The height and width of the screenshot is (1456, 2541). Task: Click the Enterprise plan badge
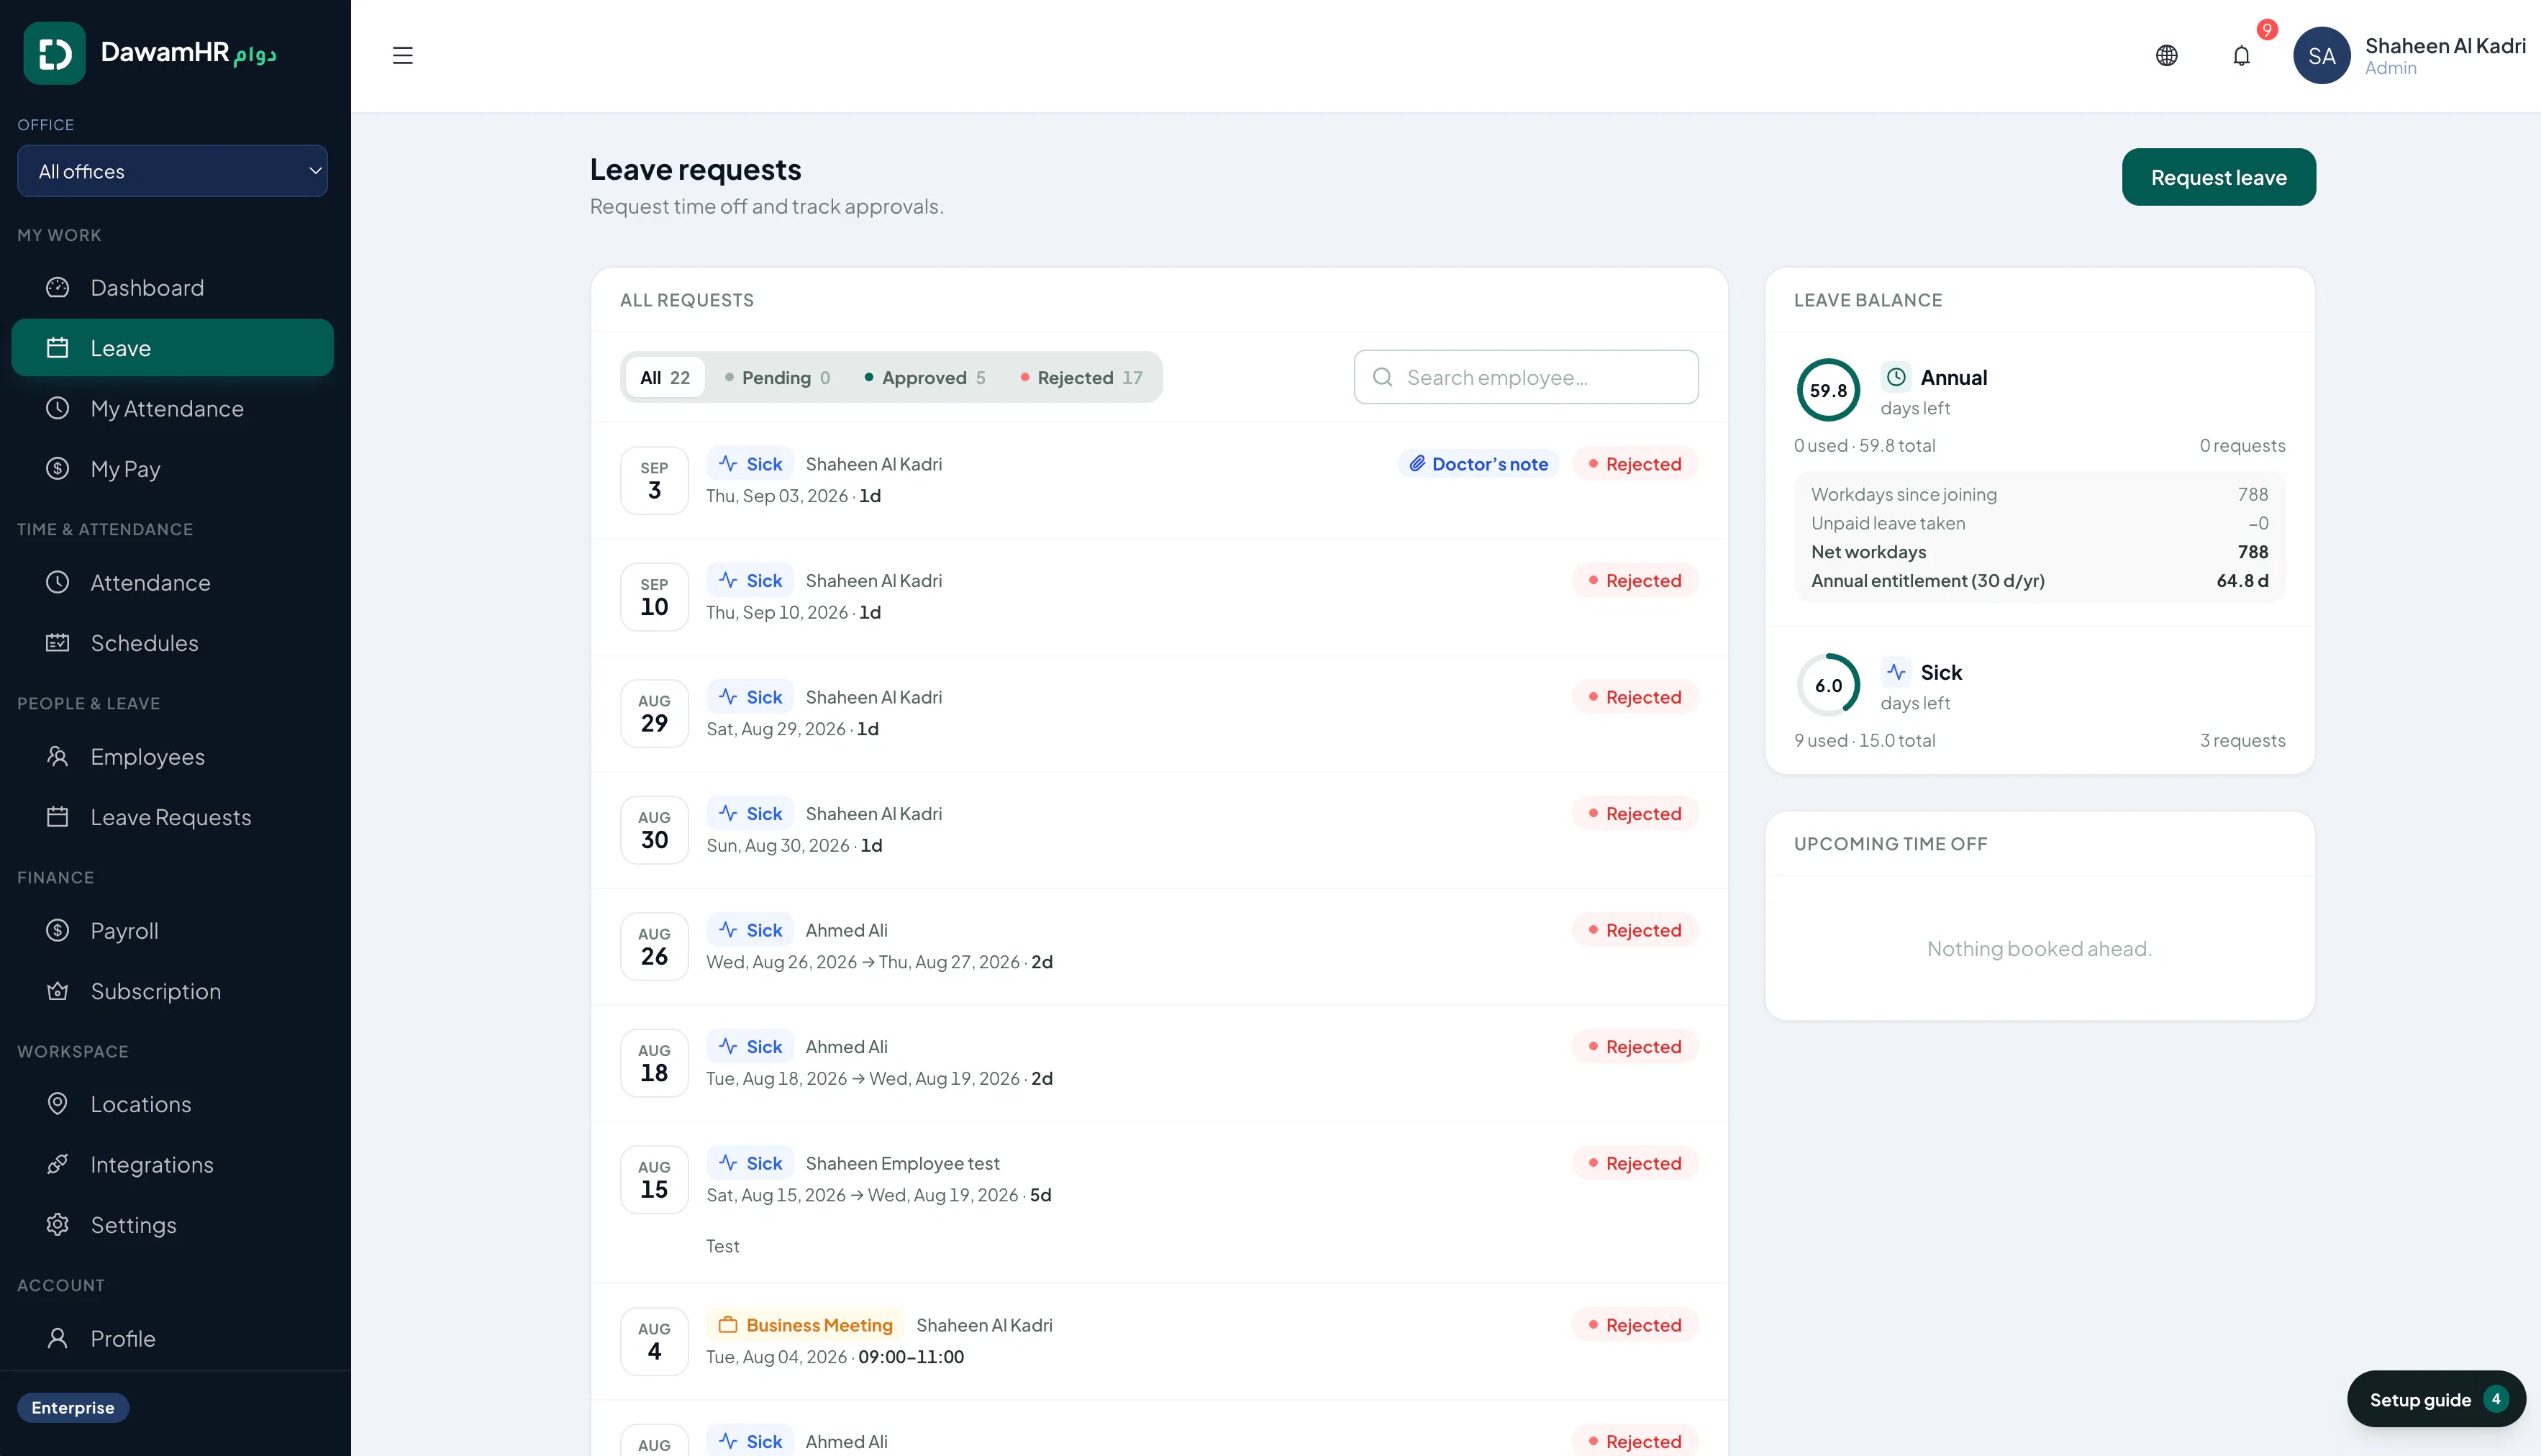73,1408
